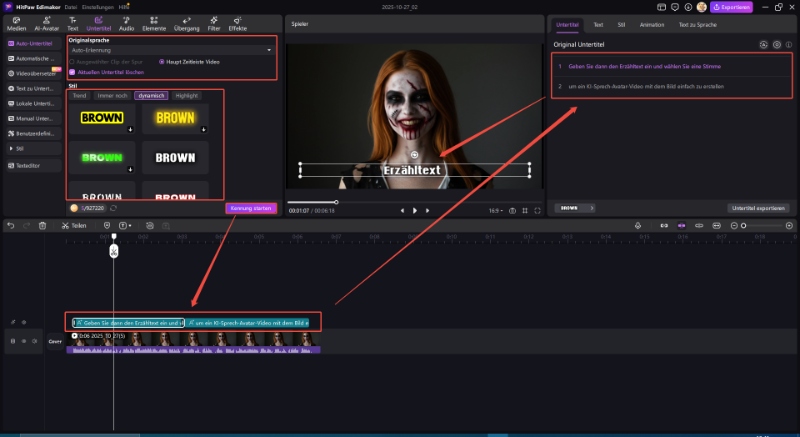Viewport: 800px width, 437px height.
Task: Select the Trend style category
Action: [80, 95]
